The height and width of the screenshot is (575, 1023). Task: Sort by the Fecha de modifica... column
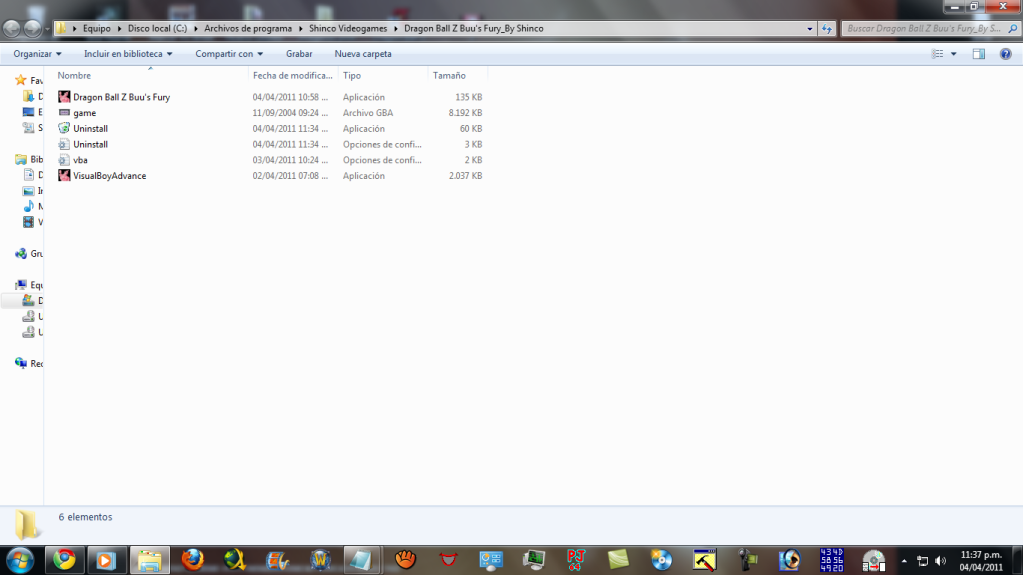click(x=293, y=76)
